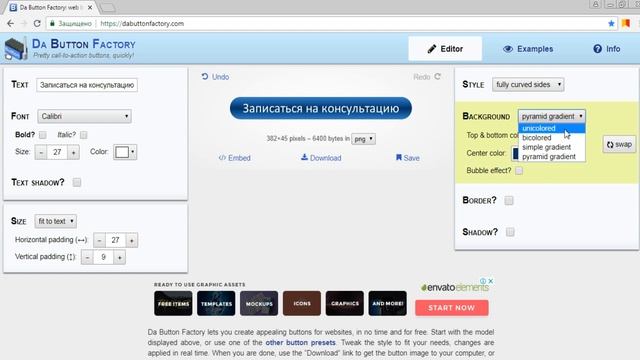Click the Embed link
This screenshot has height=360, width=640.
[235, 158]
